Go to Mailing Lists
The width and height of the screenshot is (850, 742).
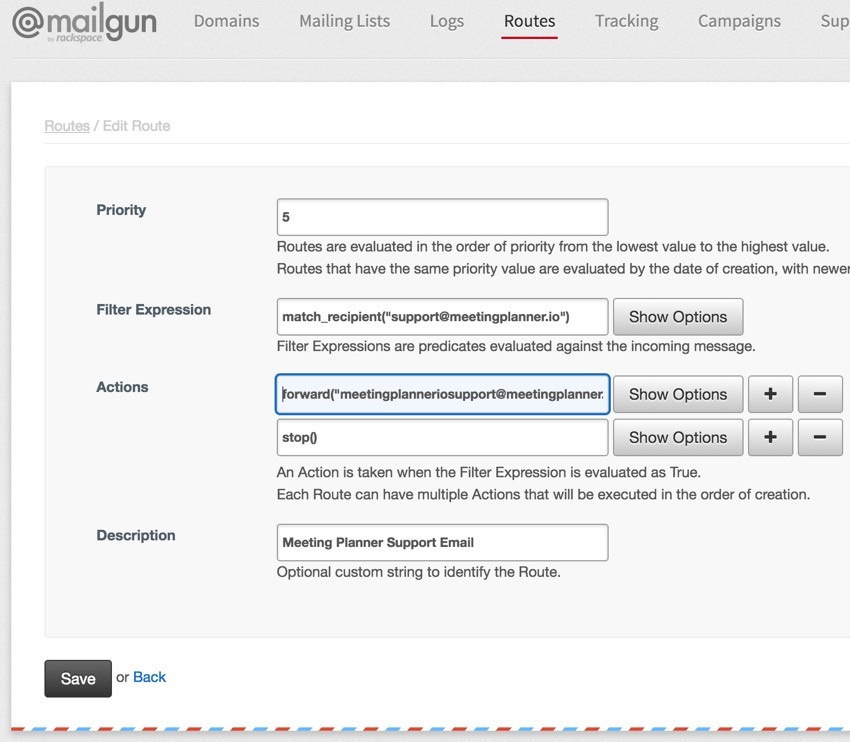click(344, 21)
